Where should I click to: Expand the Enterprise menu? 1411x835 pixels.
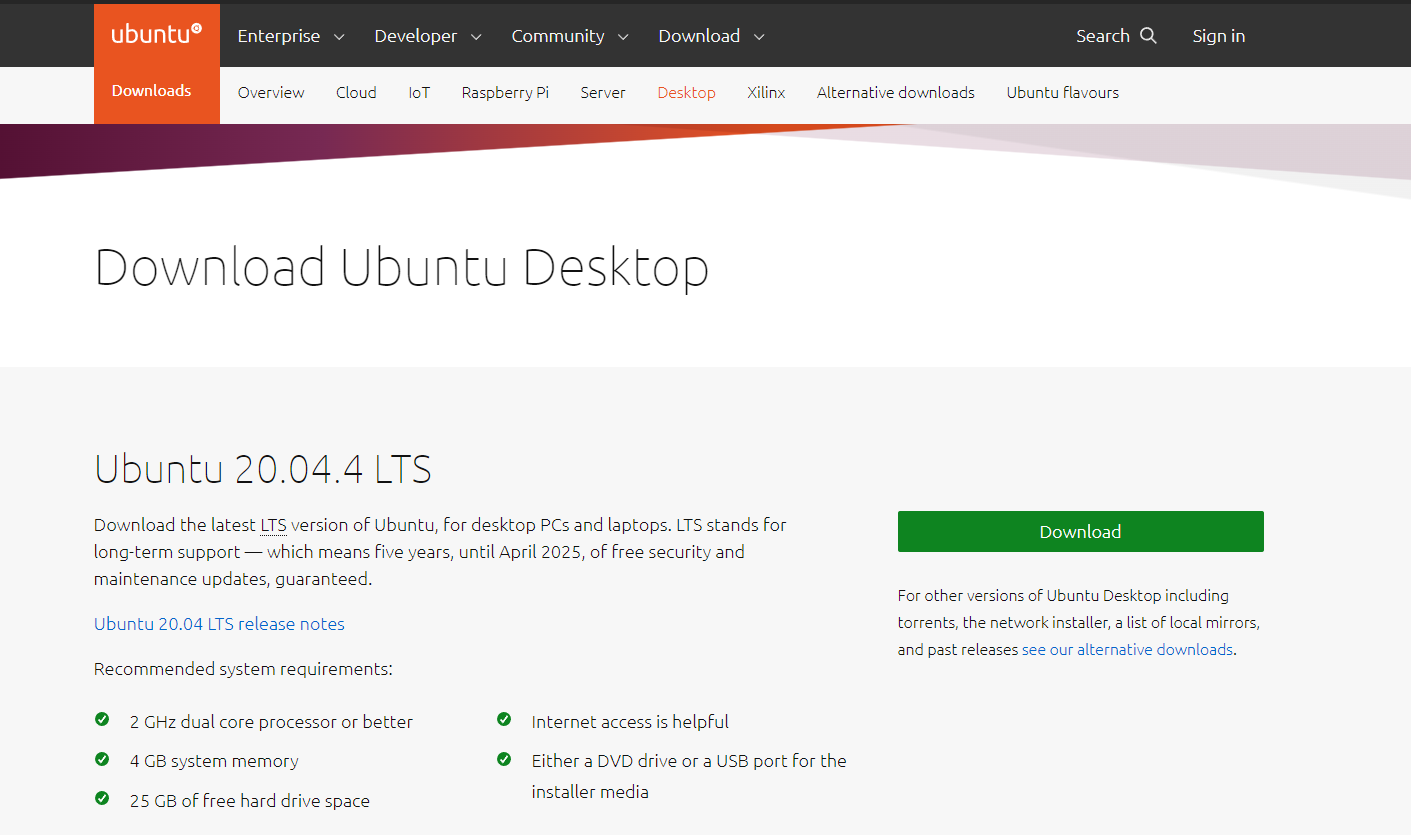pyautogui.click(x=291, y=36)
